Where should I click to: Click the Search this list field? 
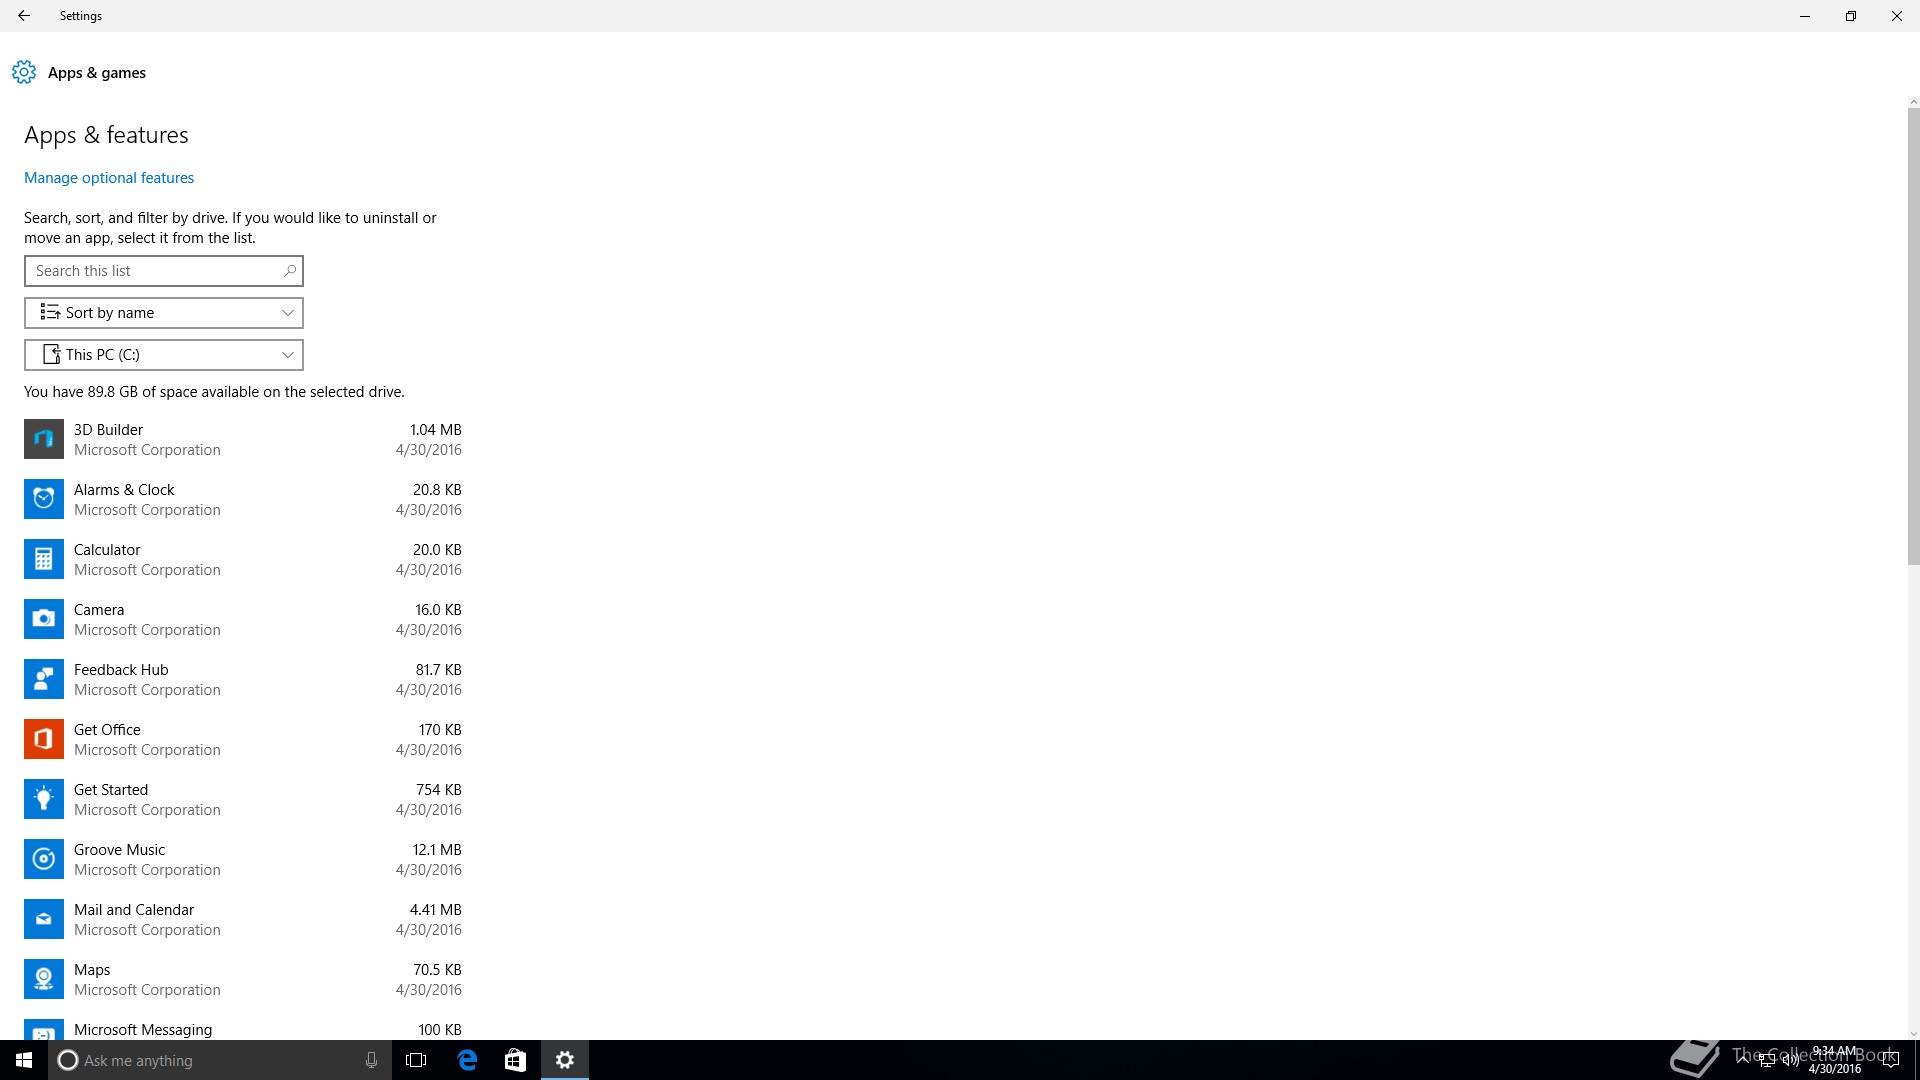(164, 271)
